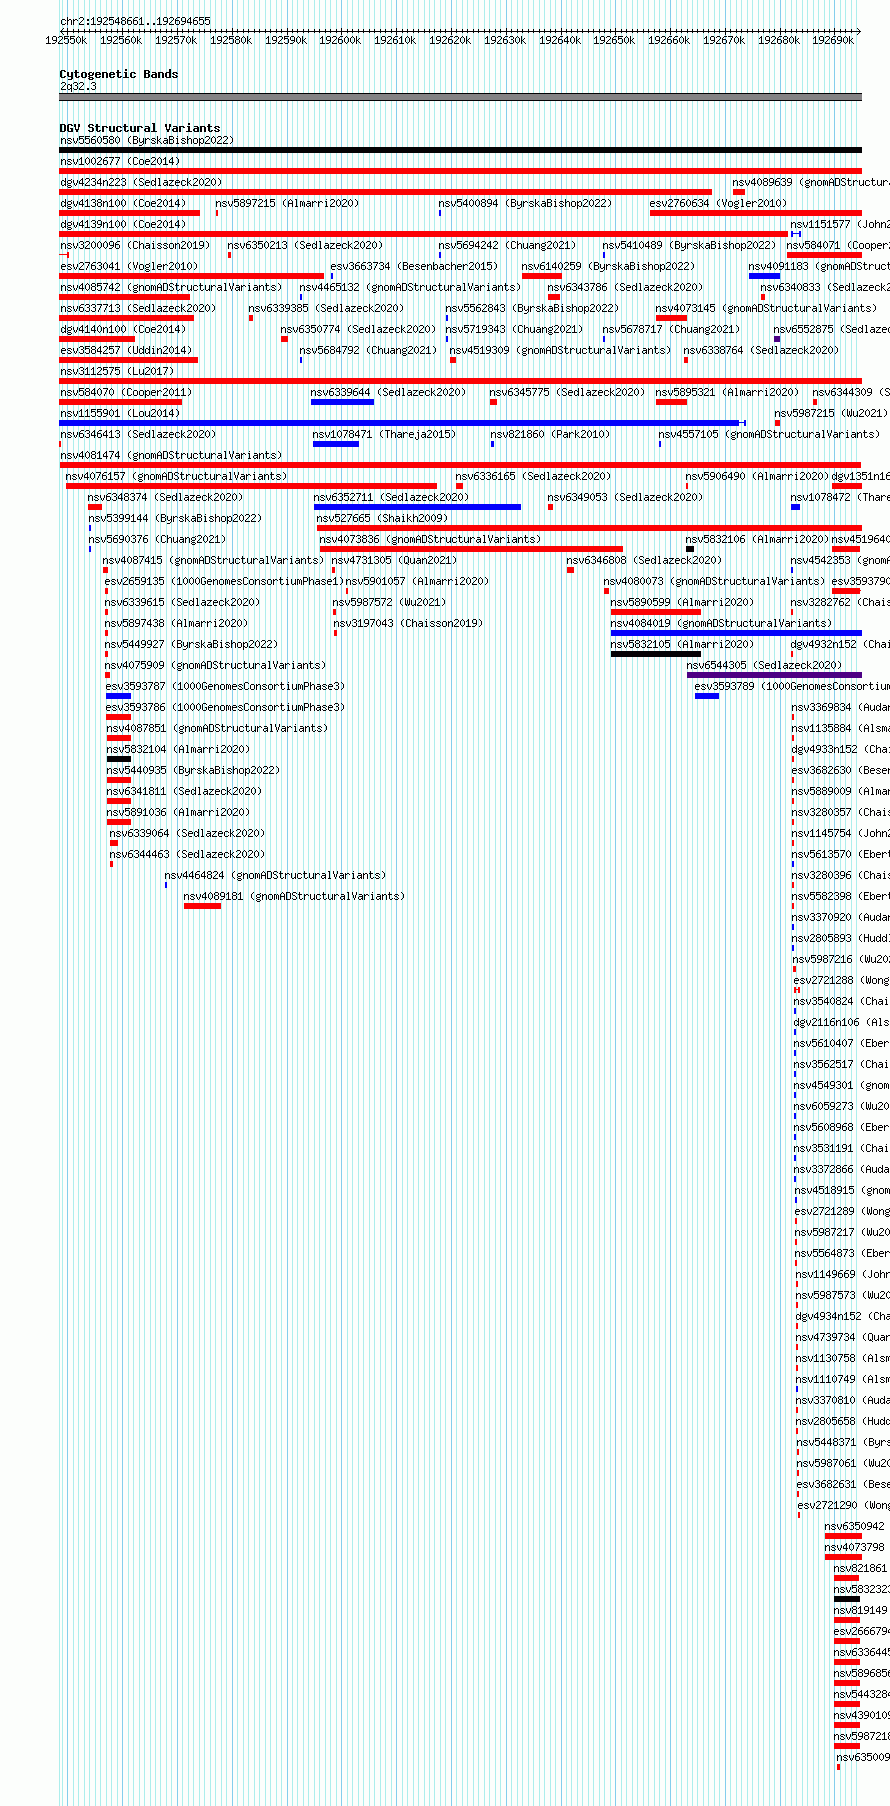Screen dimensions: 890x1806
Task: Select the long blue nsv1155901 feature bar
Action: (x=400, y=423)
